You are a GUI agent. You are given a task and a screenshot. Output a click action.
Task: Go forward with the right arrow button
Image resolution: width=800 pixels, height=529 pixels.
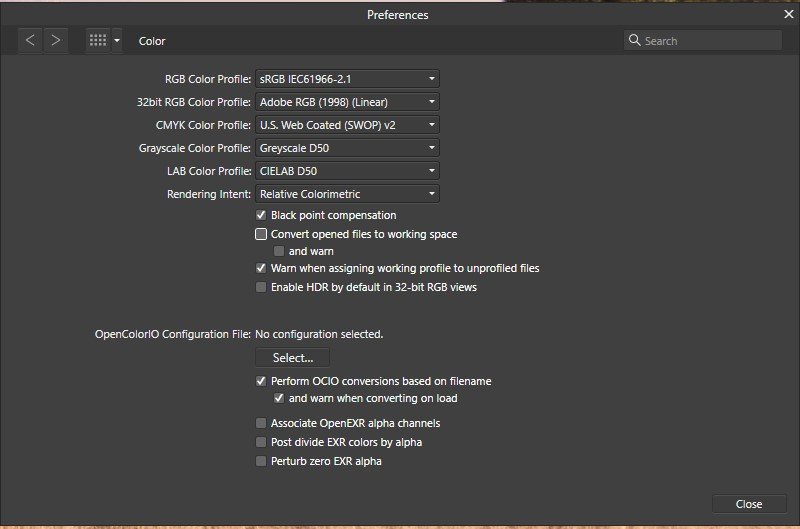pos(56,40)
